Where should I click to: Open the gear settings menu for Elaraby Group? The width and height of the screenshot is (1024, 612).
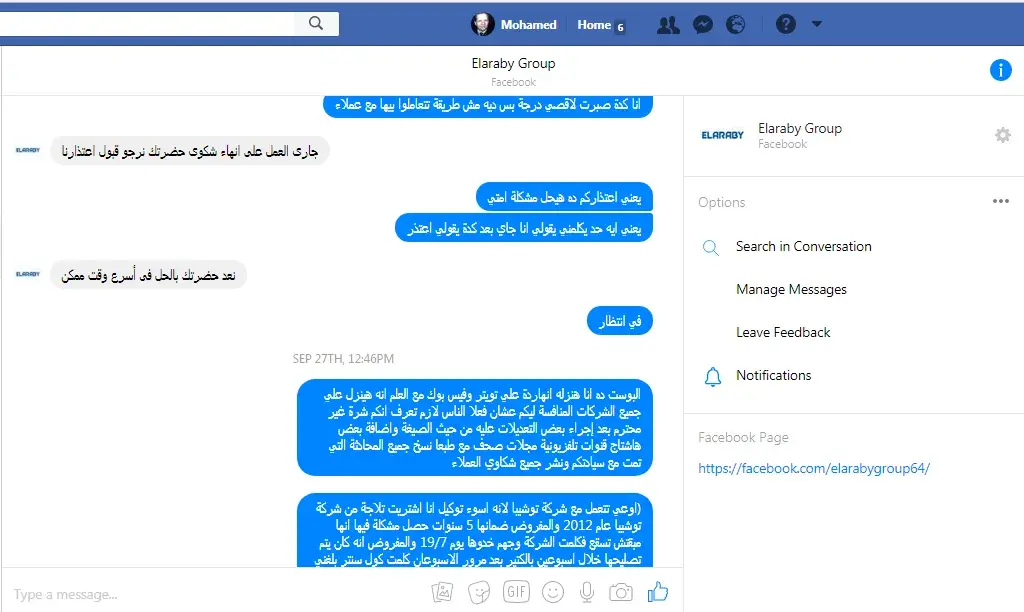tap(1002, 135)
